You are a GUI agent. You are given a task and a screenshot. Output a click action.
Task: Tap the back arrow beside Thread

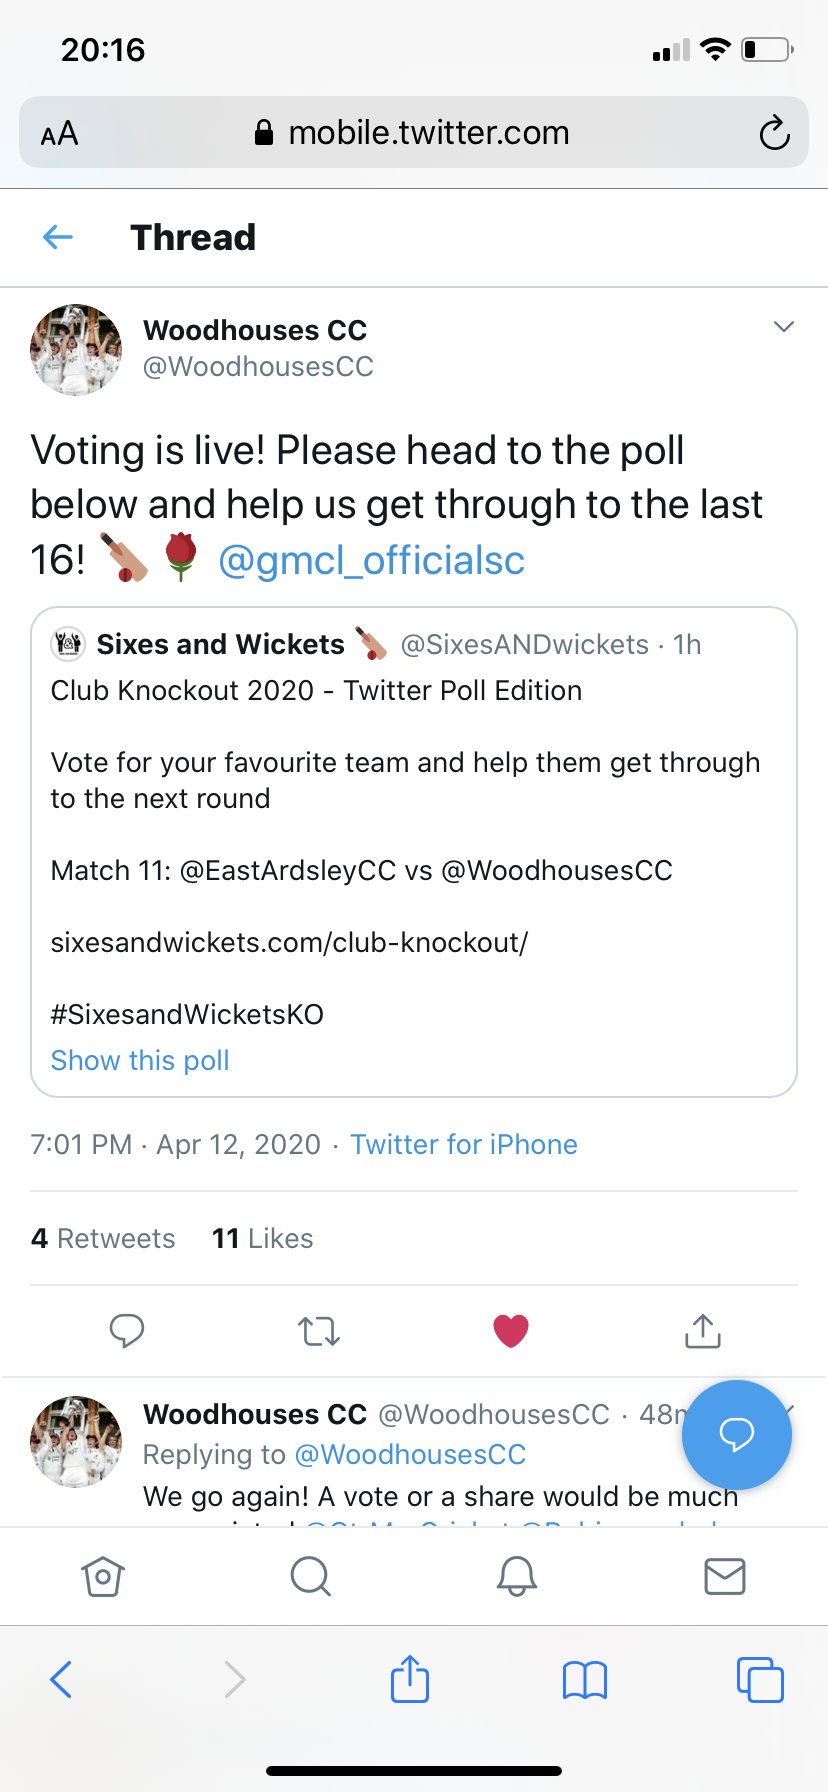(x=58, y=237)
